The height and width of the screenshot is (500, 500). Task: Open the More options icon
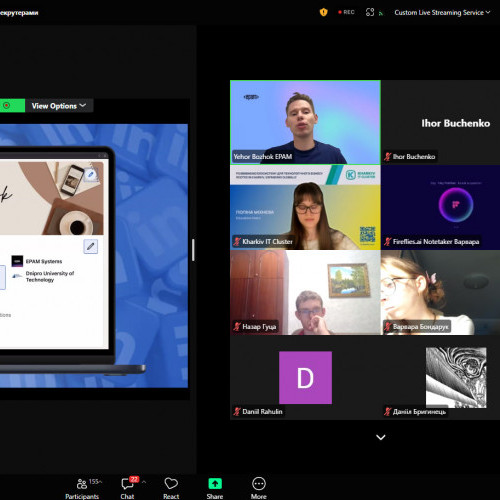pos(259,484)
